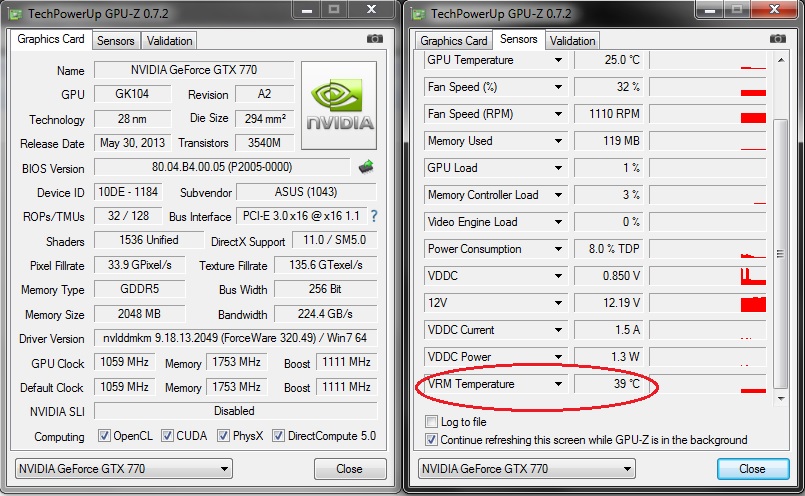Open the Memory Used sensor dropdown

[558, 141]
